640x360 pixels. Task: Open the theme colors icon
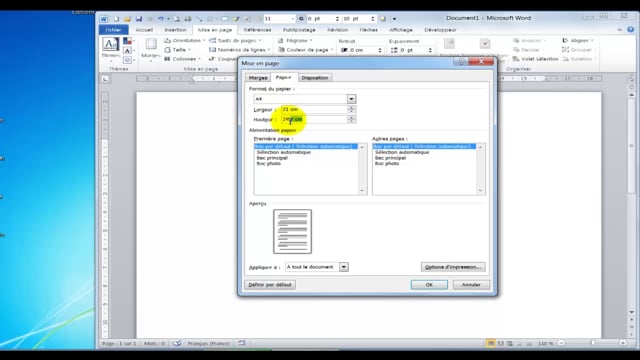click(128, 41)
